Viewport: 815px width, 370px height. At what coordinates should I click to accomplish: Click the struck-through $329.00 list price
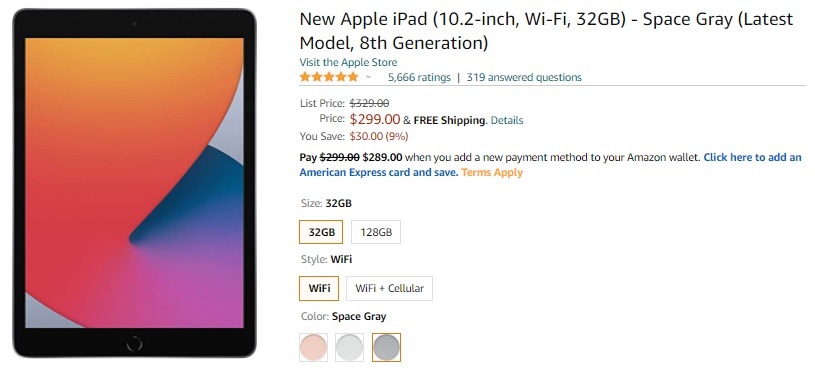369,103
